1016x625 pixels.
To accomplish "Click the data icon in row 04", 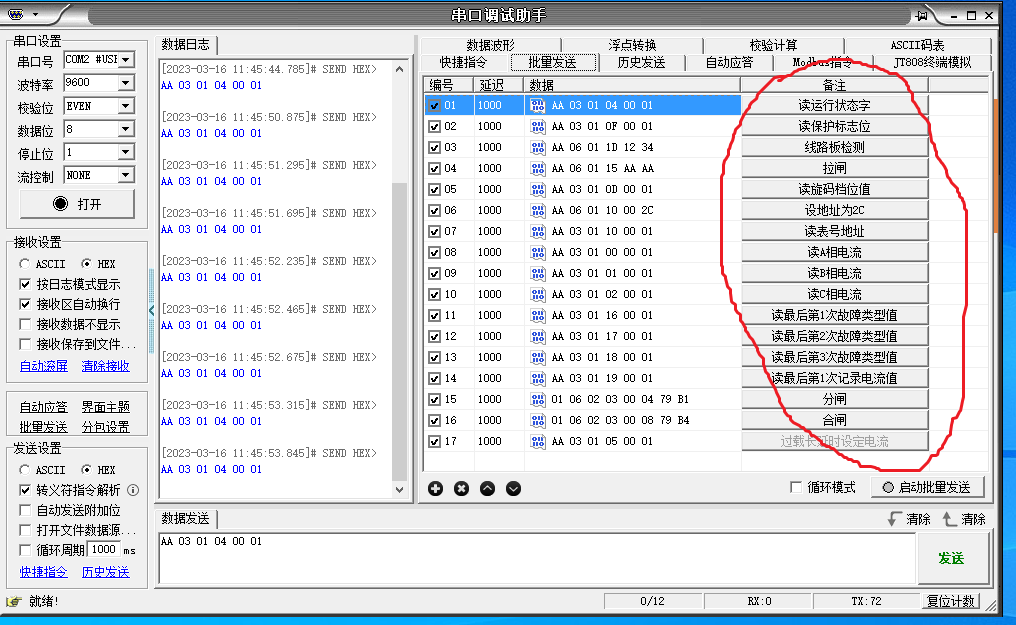I will pos(537,168).
